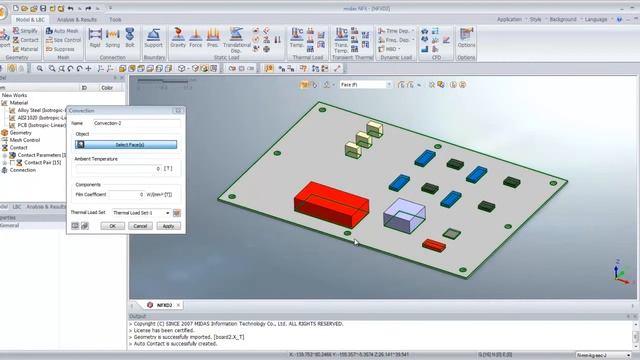The height and width of the screenshot is (360, 640).
Task: Select the NFXD2 document tab
Action: pyautogui.click(x=164, y=305)
